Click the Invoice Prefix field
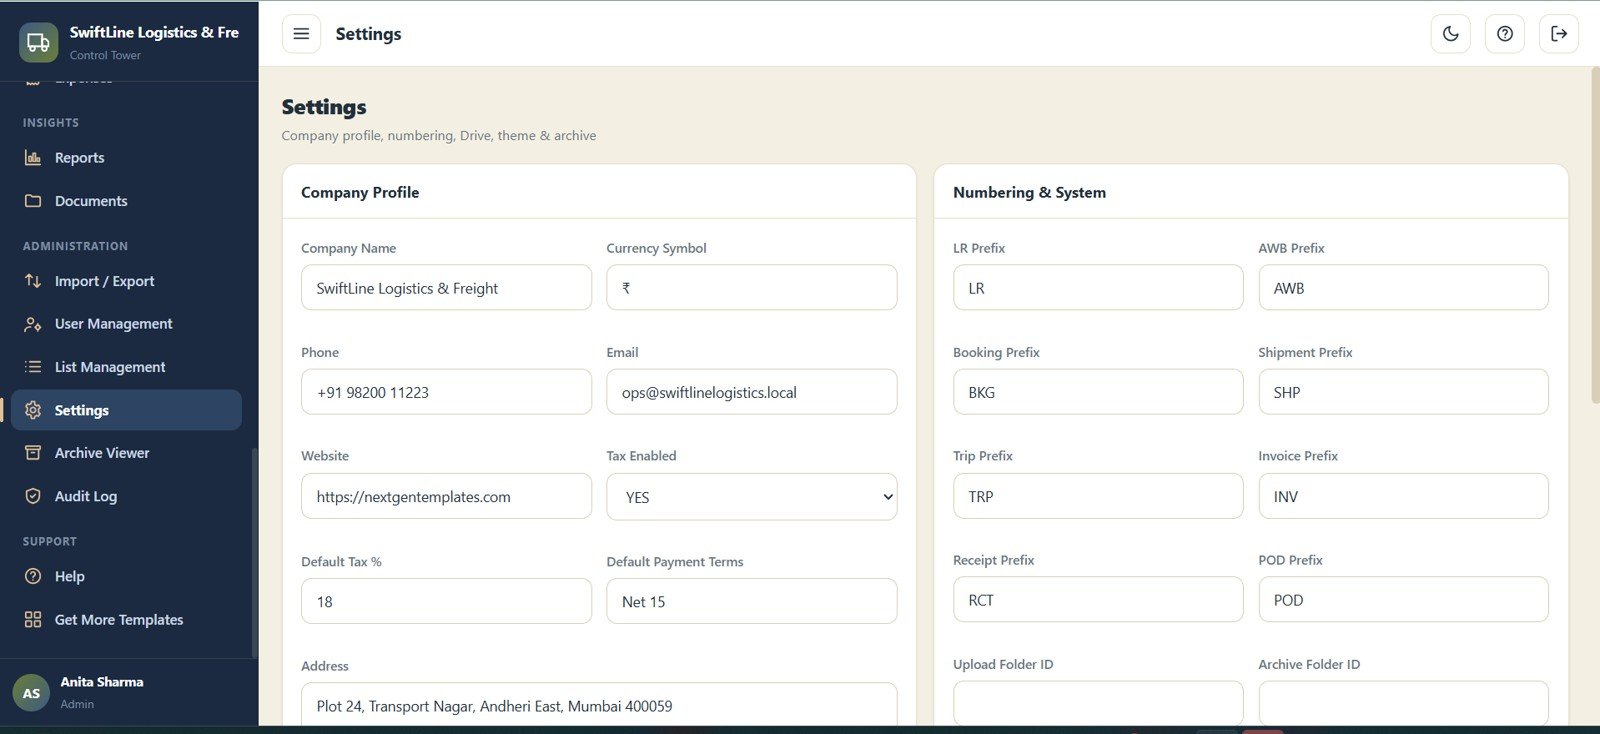Screen dimensions: 1600x734 coord(1403,496)
